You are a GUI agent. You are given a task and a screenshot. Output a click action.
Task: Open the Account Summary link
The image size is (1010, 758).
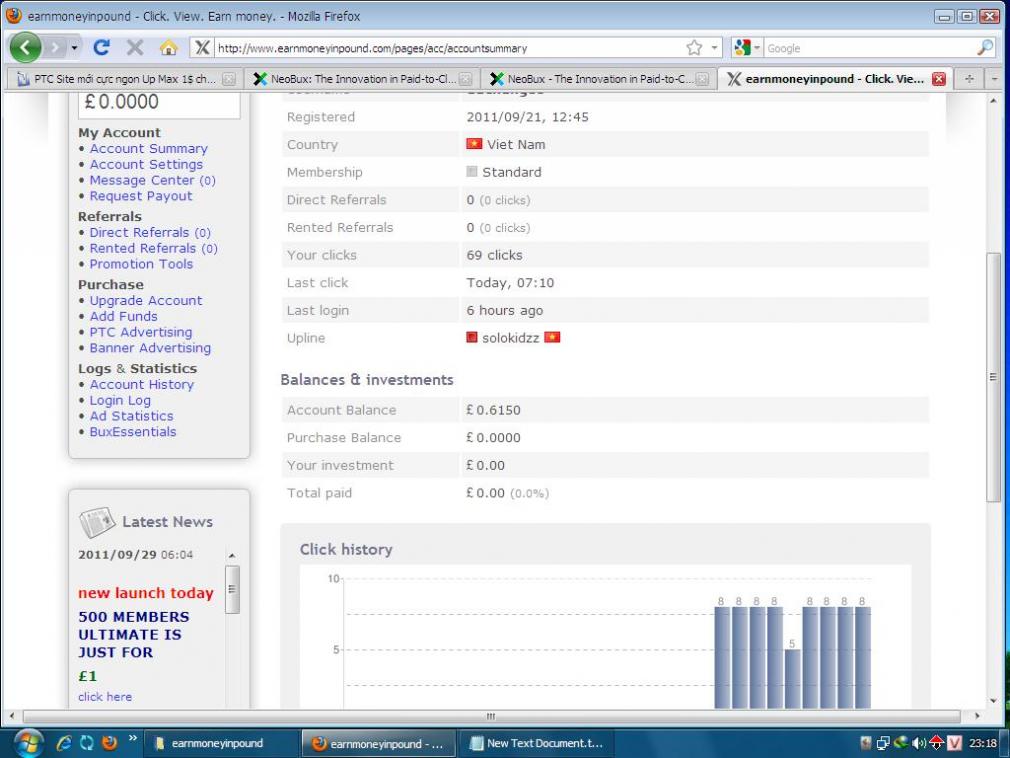[148, 148]
